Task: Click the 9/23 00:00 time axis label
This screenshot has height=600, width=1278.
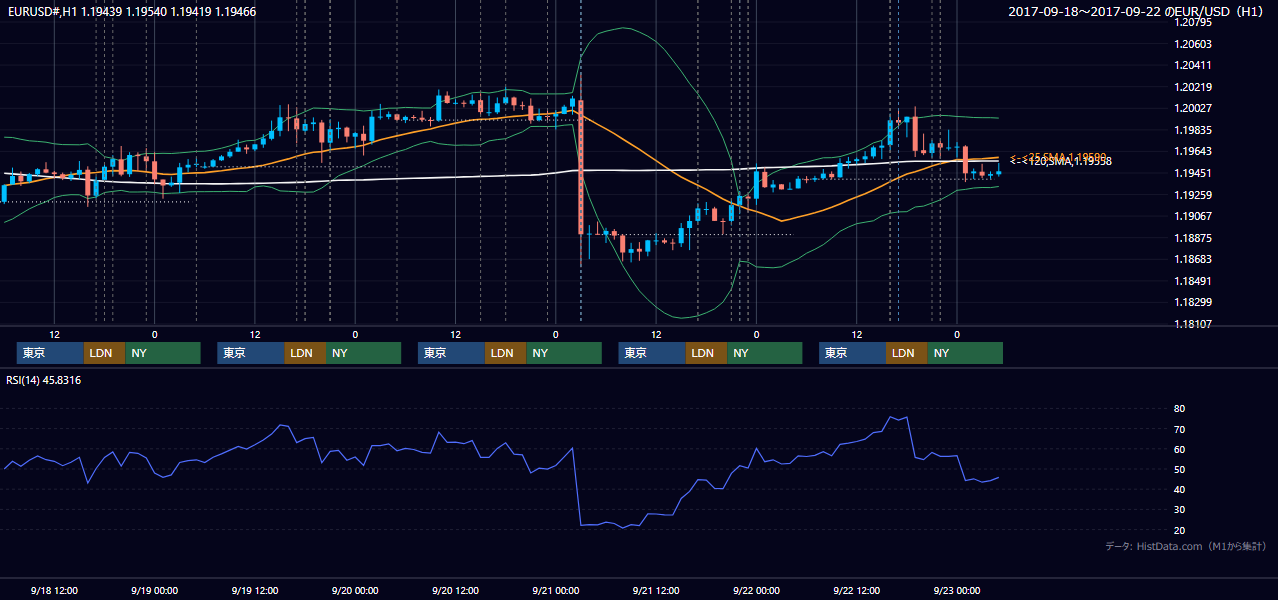Action: (x=957, y=590)
